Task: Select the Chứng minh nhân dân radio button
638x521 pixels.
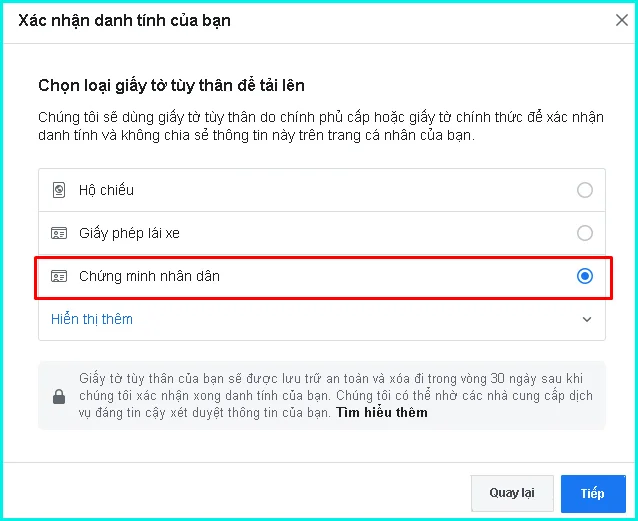Action: click(585, 276)
